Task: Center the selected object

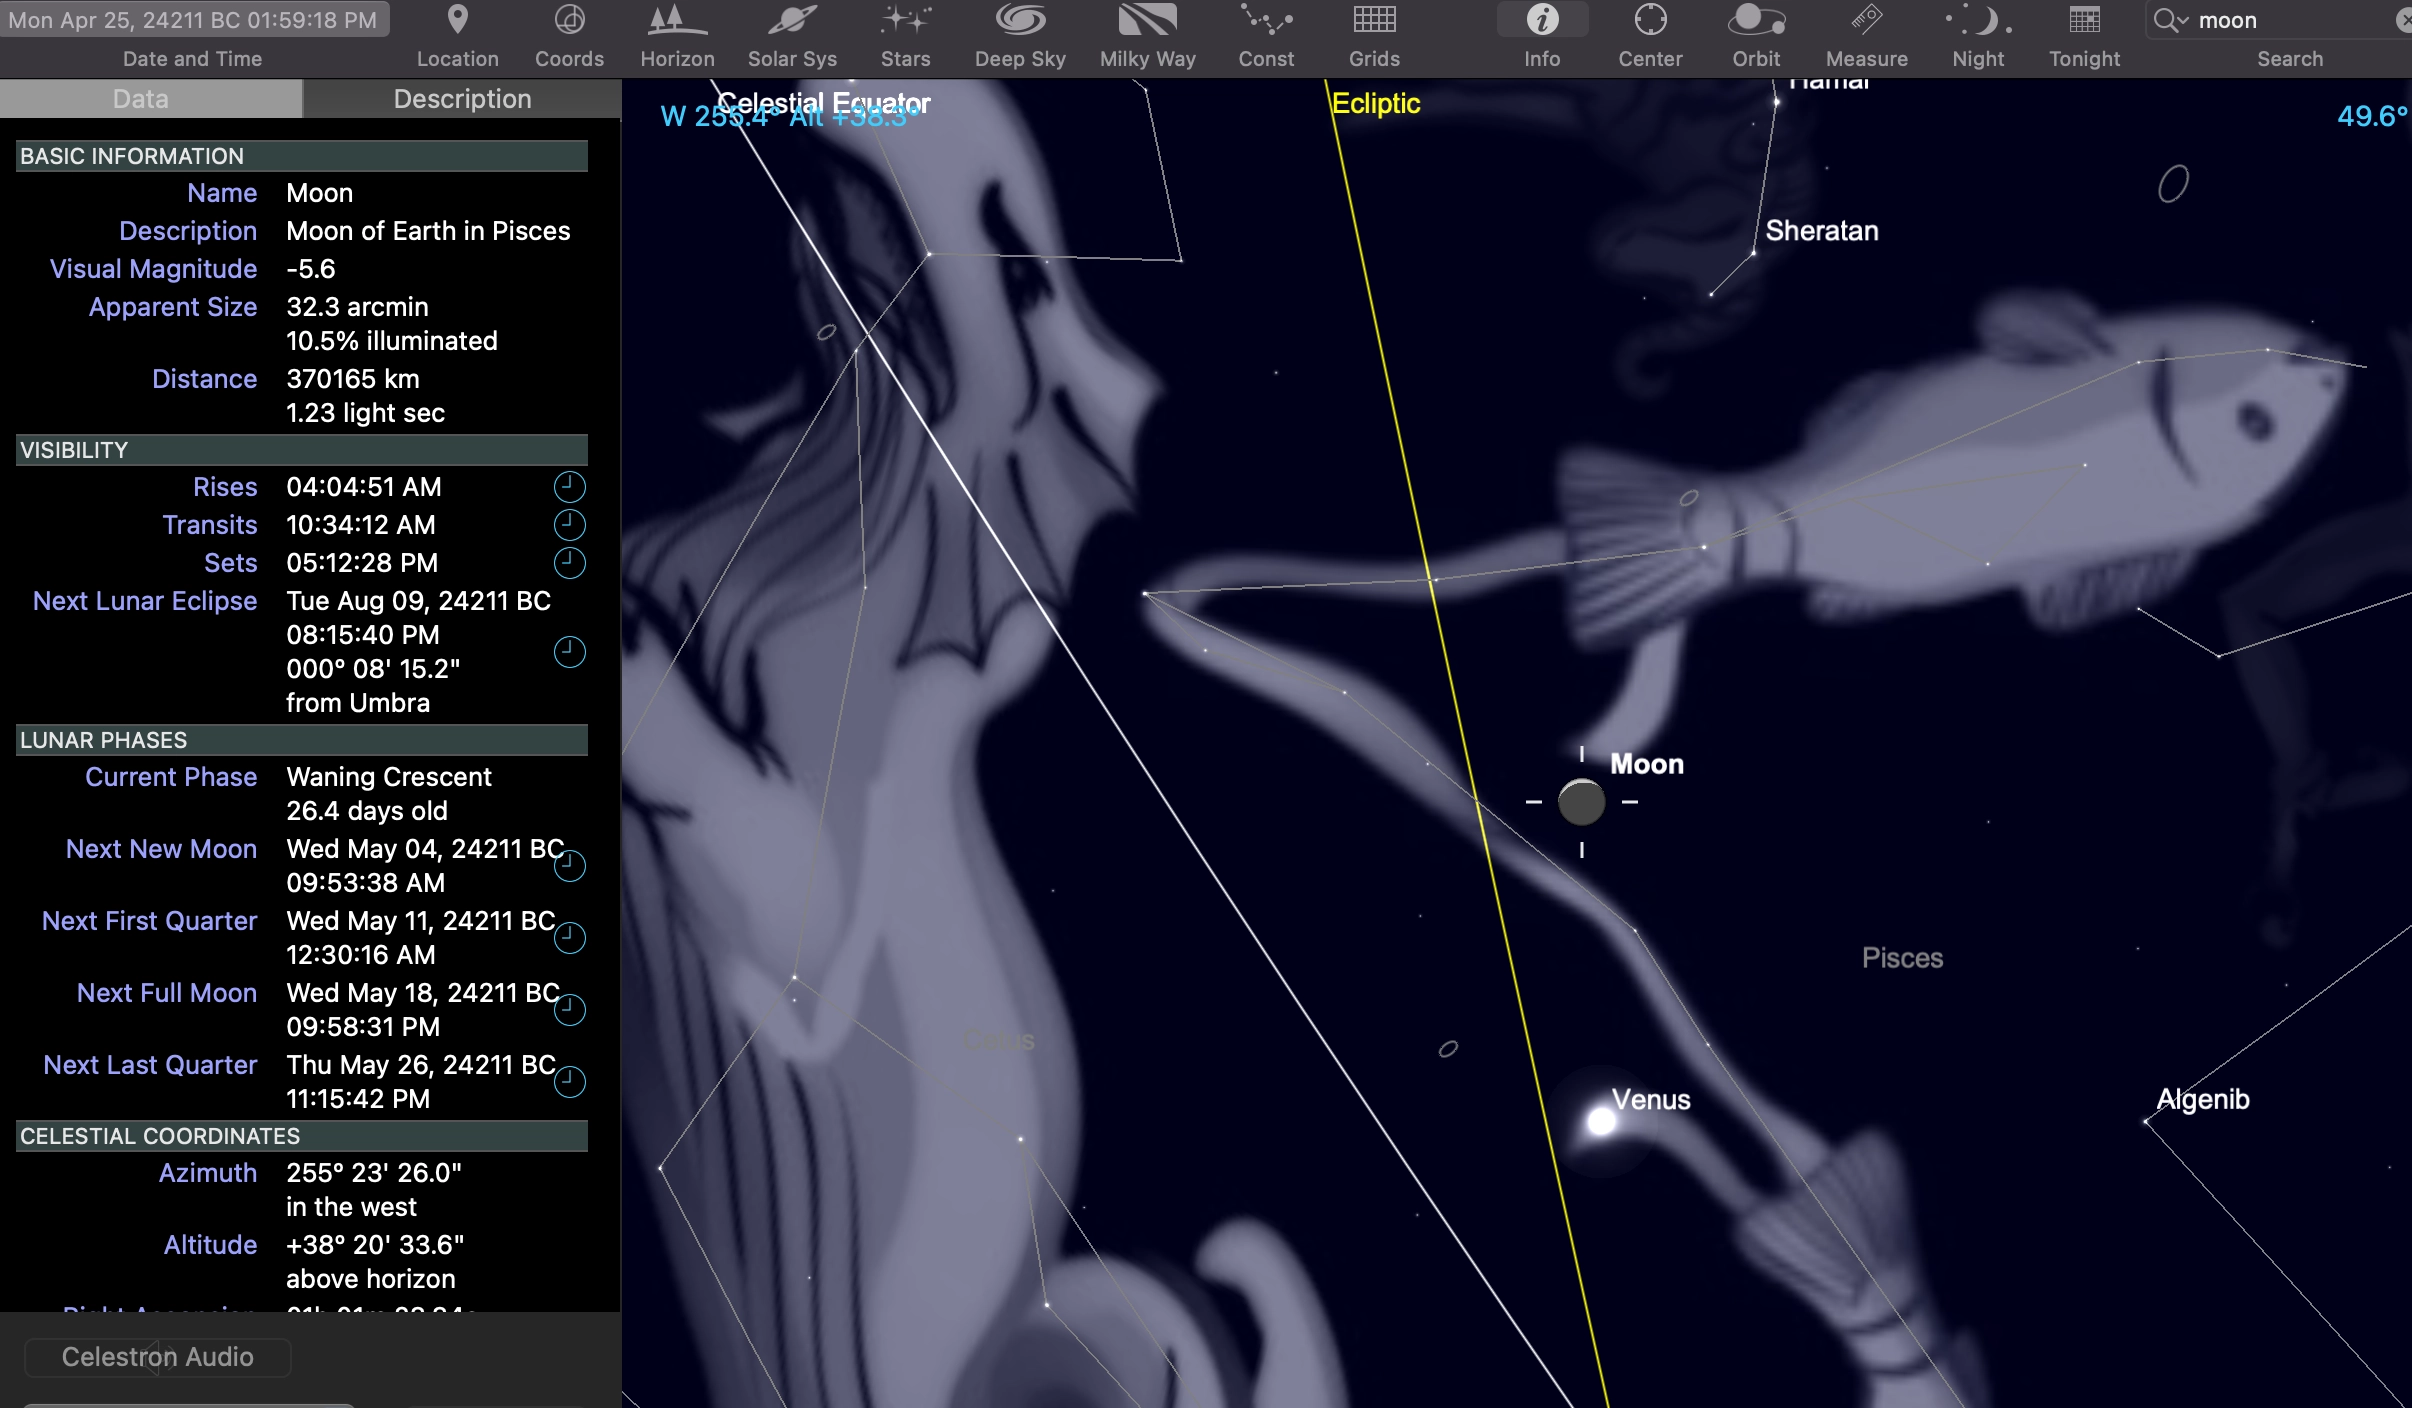Action: click(1650, 21)
